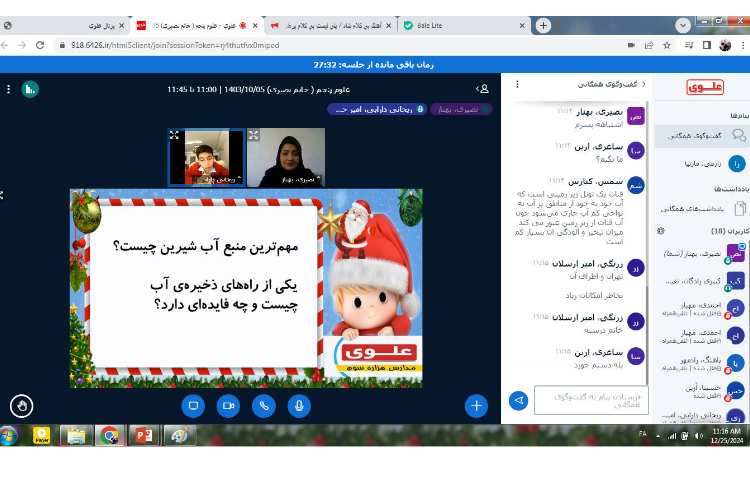
Task: Select first احمدی، مهیار user entry
Action: click(702, 309)
